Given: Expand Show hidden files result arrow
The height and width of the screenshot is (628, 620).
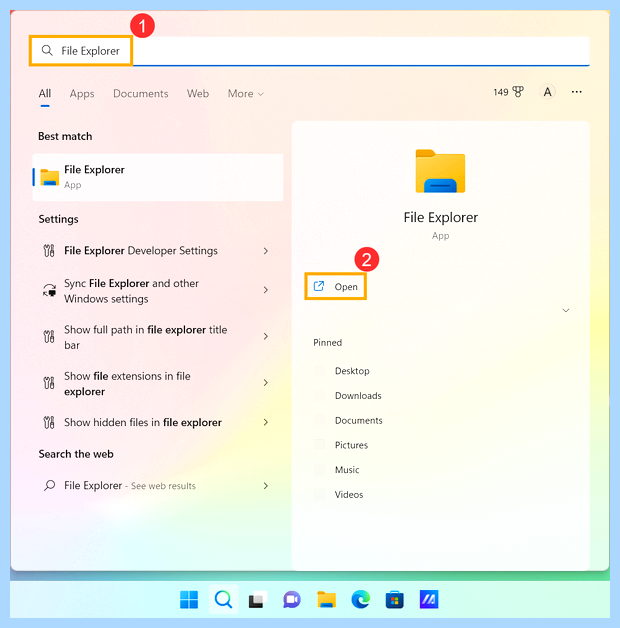Looking at the screenshot, I should [266, 422].
